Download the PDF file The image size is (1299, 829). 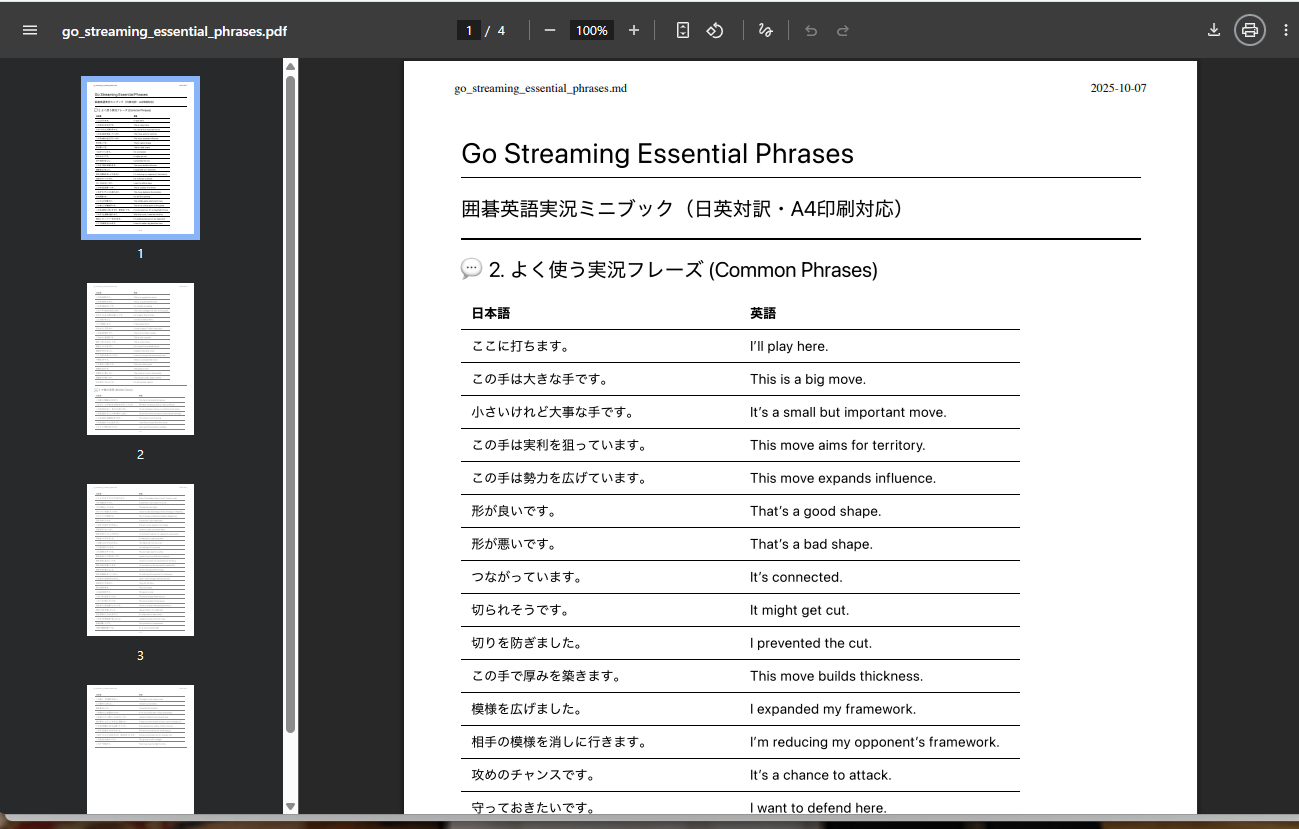point(1213,30)
